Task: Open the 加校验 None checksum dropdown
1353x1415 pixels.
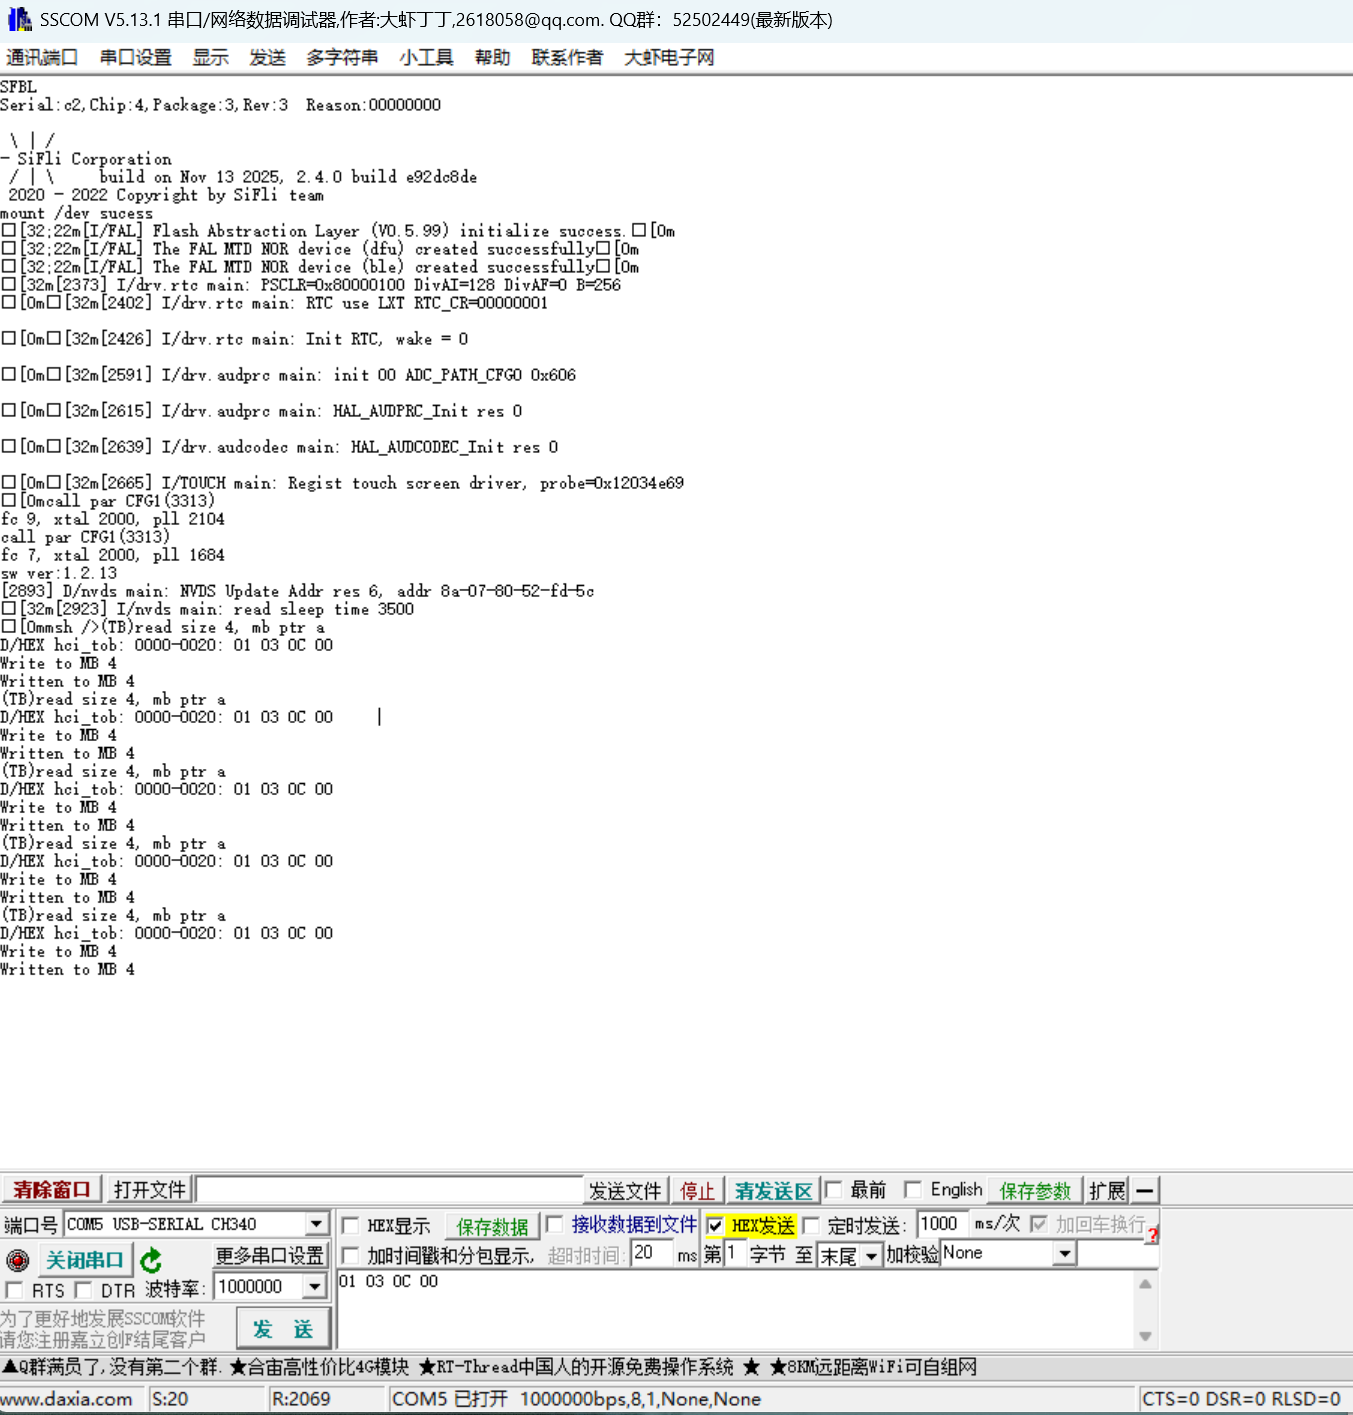Action: [x=1065, y=1254]
